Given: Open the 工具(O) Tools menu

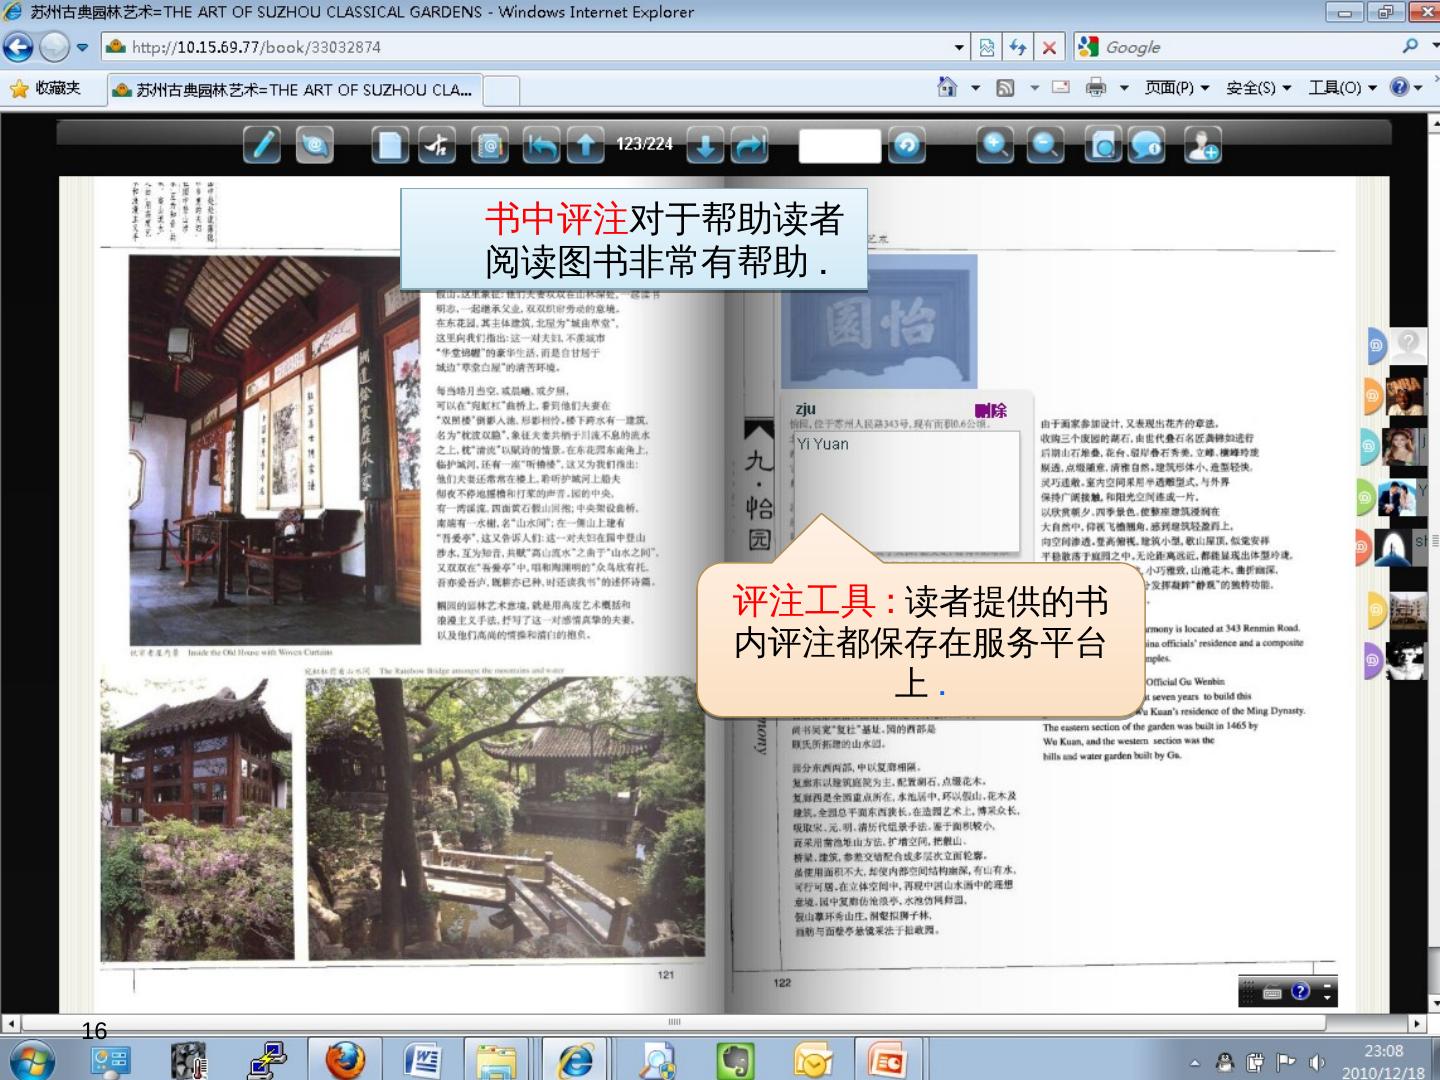Looking at the screenshot, I should point(1343,88).
